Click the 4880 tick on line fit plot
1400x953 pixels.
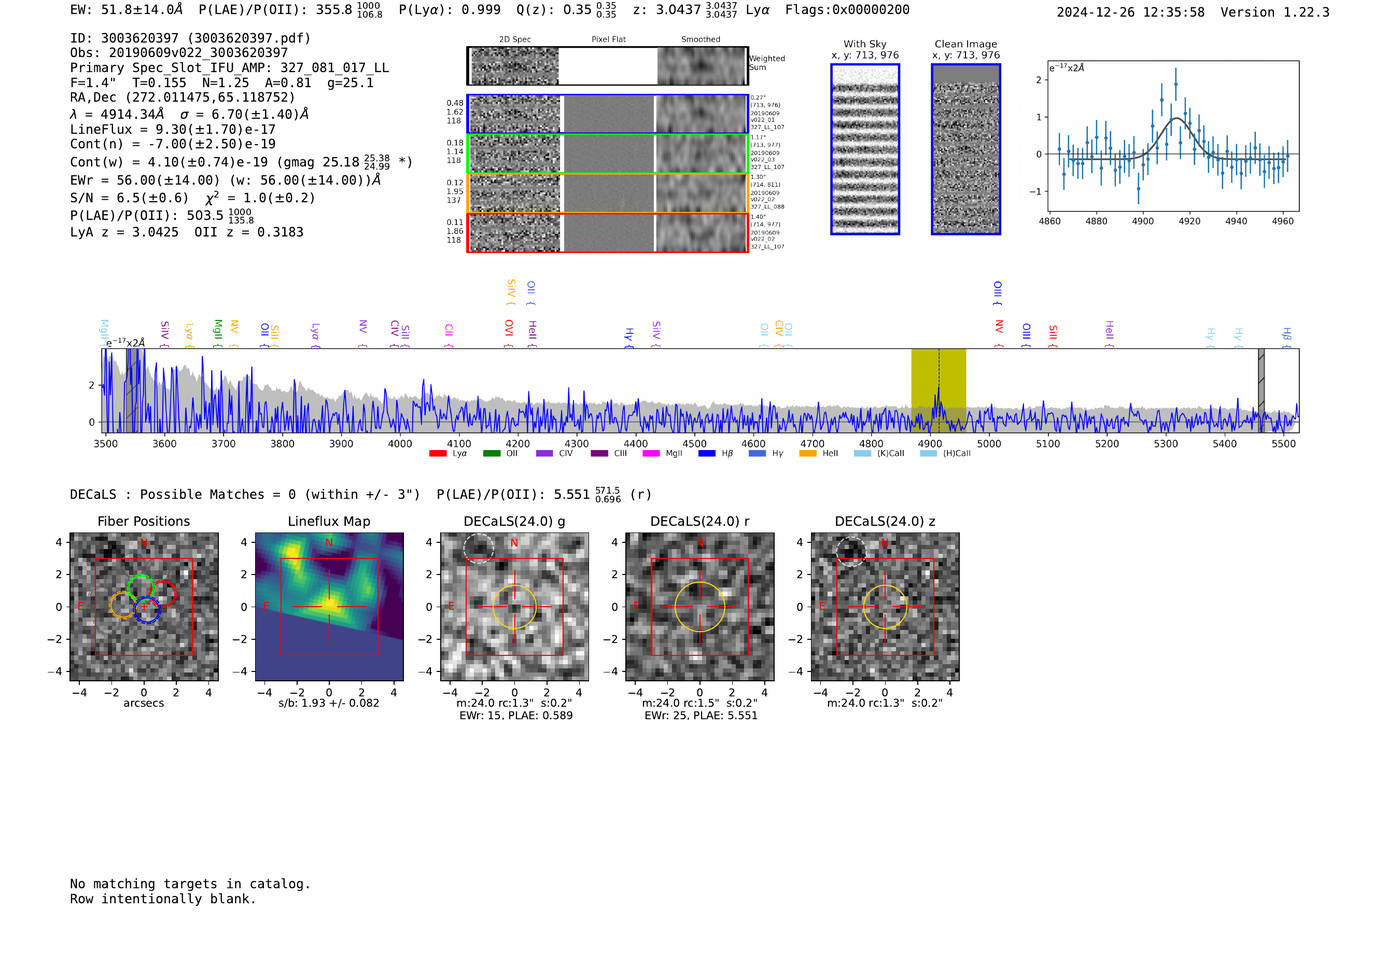[x=1097, y=221]
